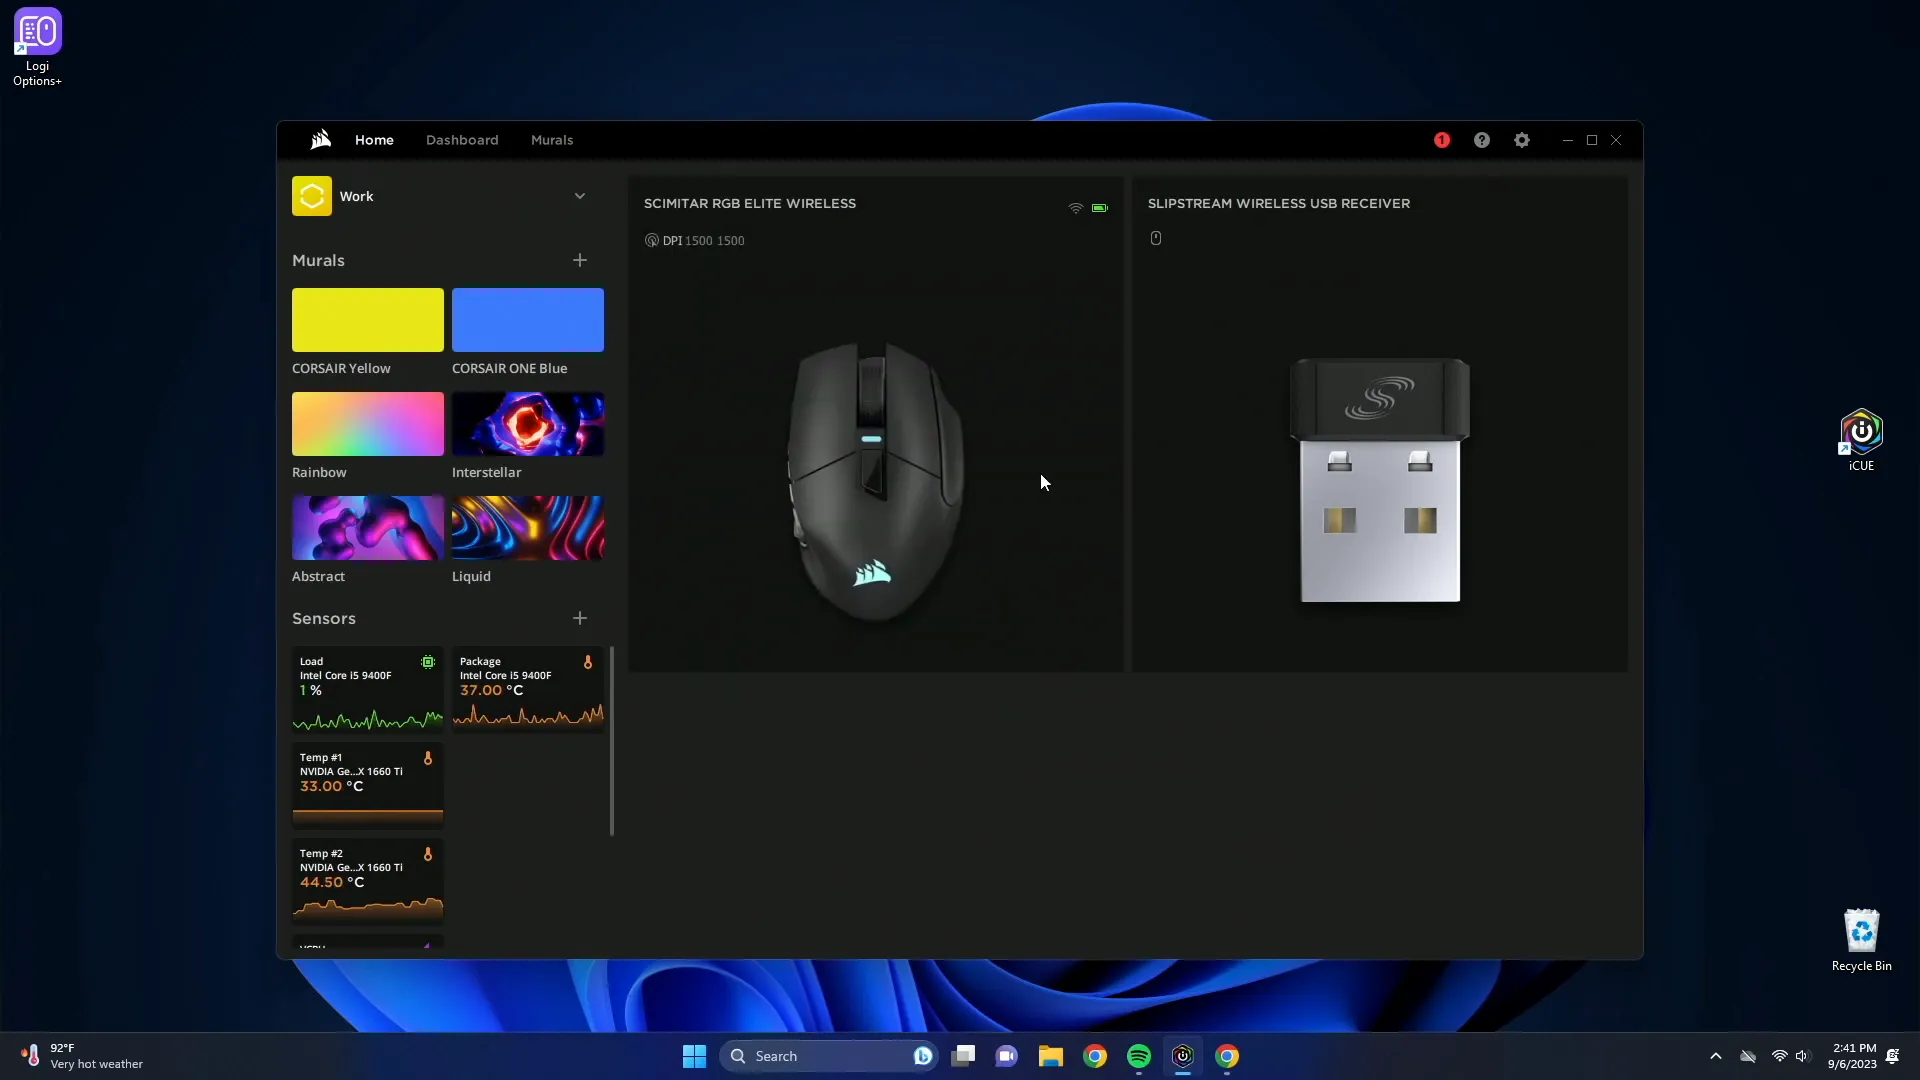Open File Explorer from the taskbar
This screenshot has width=1920, height=1080.
[x=1050, y=1056]
